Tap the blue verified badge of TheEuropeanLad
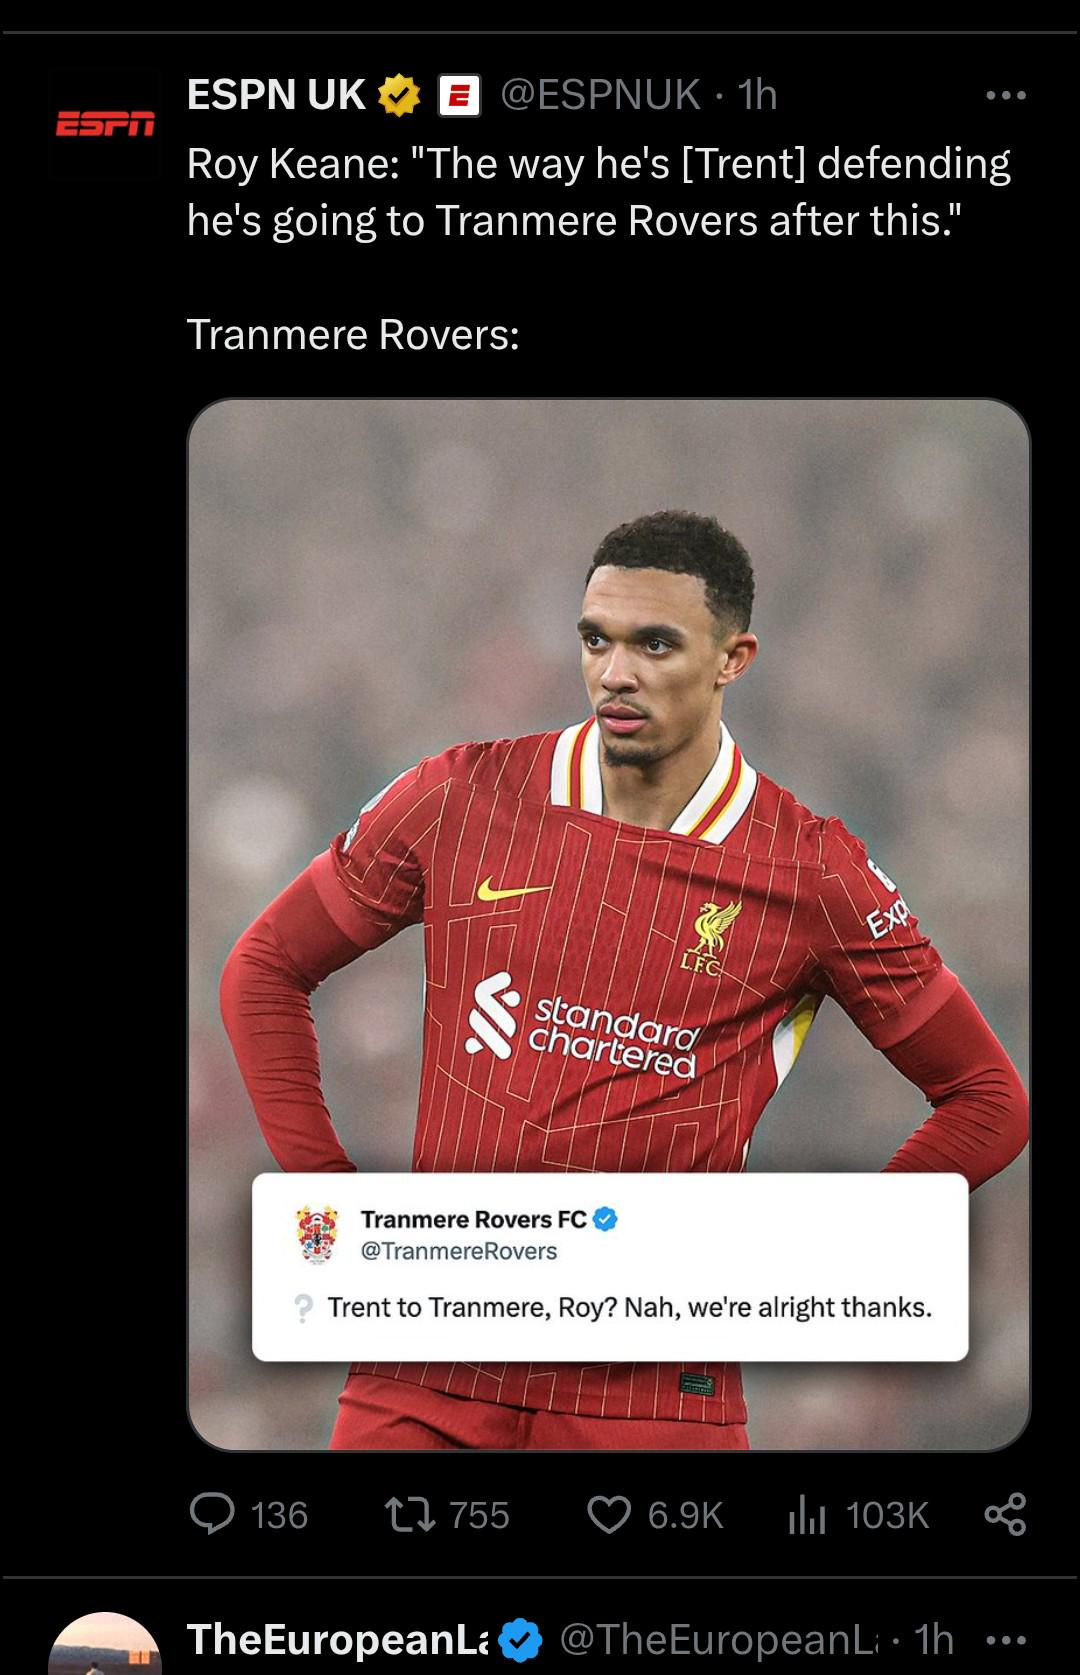The width and height of the screenshot is (1080, 1675). pyautogui.click(x=520, y=1640)
